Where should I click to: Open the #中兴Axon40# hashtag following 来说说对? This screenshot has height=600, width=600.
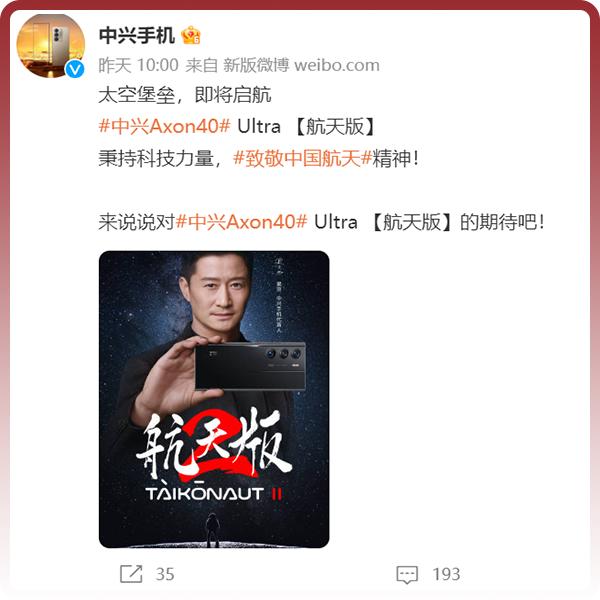pyautogui.click(x=241, y=222)
